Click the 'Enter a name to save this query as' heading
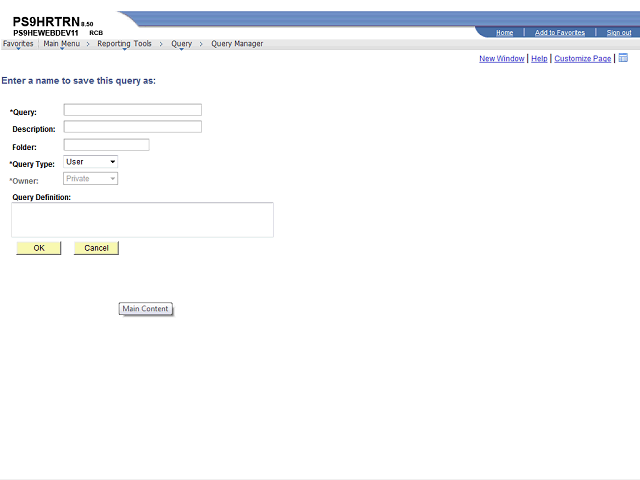 [x=78, y=81]
